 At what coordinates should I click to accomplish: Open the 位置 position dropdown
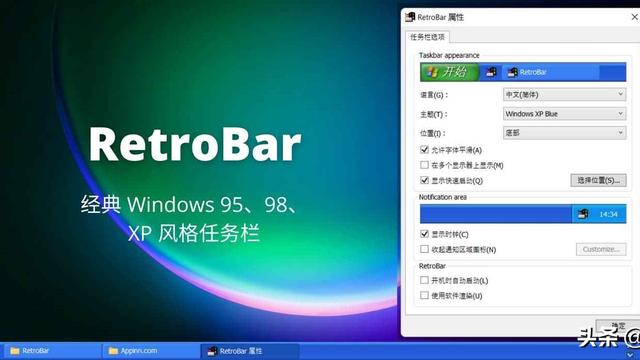pos(564,133)
